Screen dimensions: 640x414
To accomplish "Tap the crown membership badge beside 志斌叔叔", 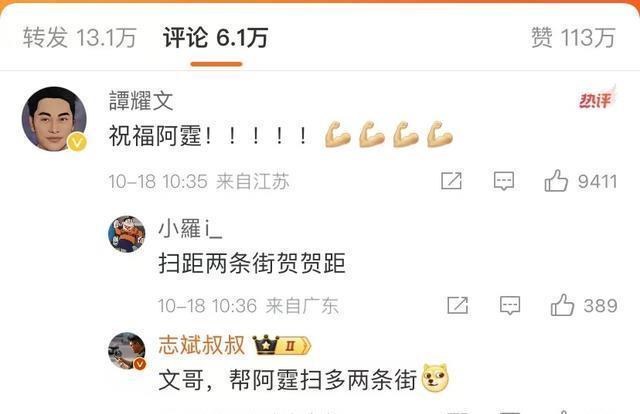I will (282, 345).
